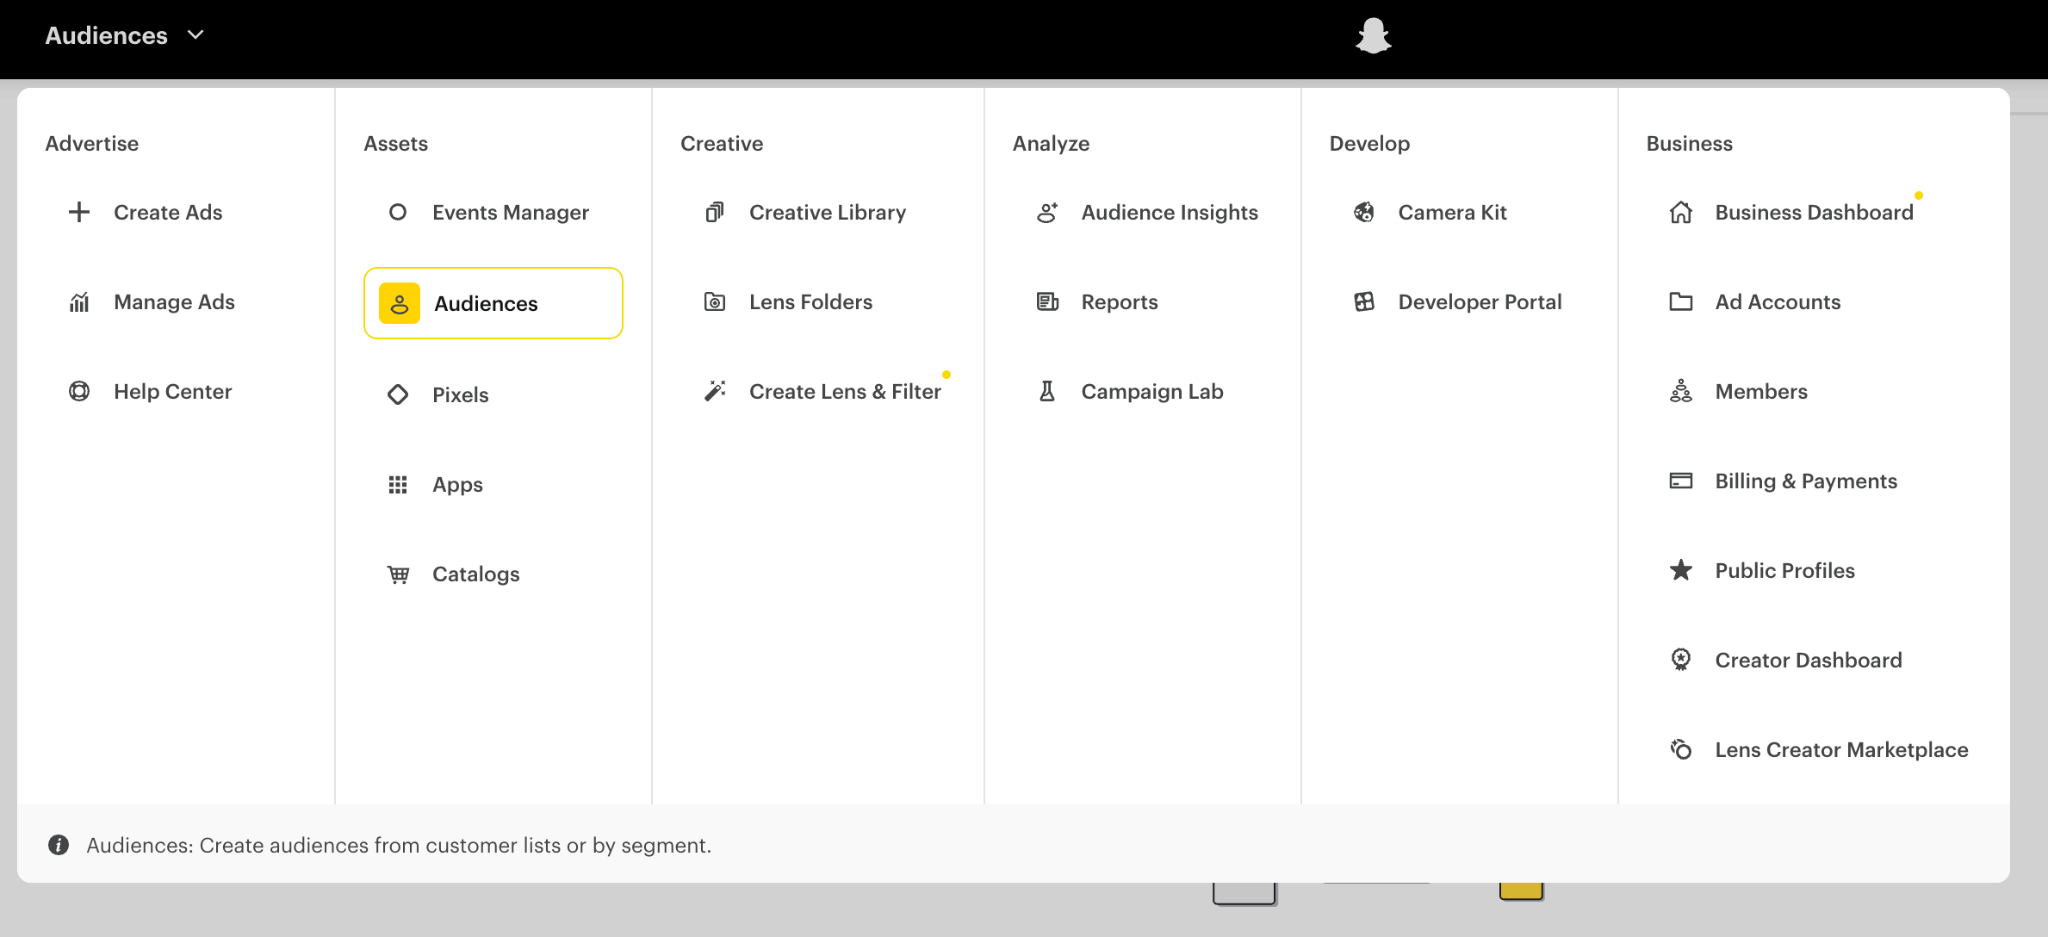Click the folder icon for Ad Accounts
Viewport: 2048px width, 937px height.
(1681, 302)
